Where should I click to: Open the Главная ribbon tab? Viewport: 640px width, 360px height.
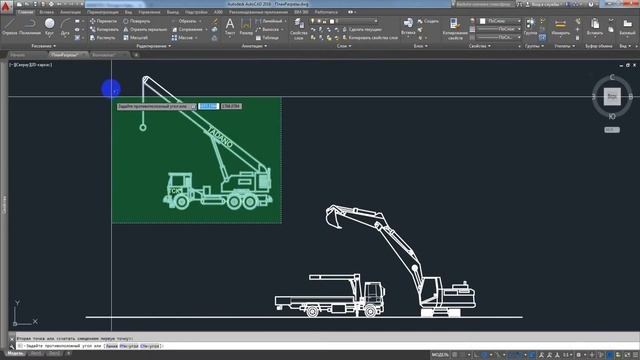[x=25, y=12]
